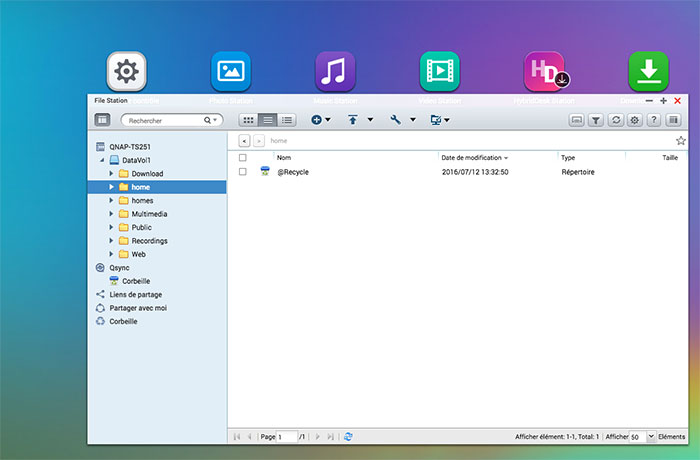The height and width of the screenshot is (460, 700).
Task: Expand the Public folder arrow
Action: pyautogui.click(x=111, y=227)
